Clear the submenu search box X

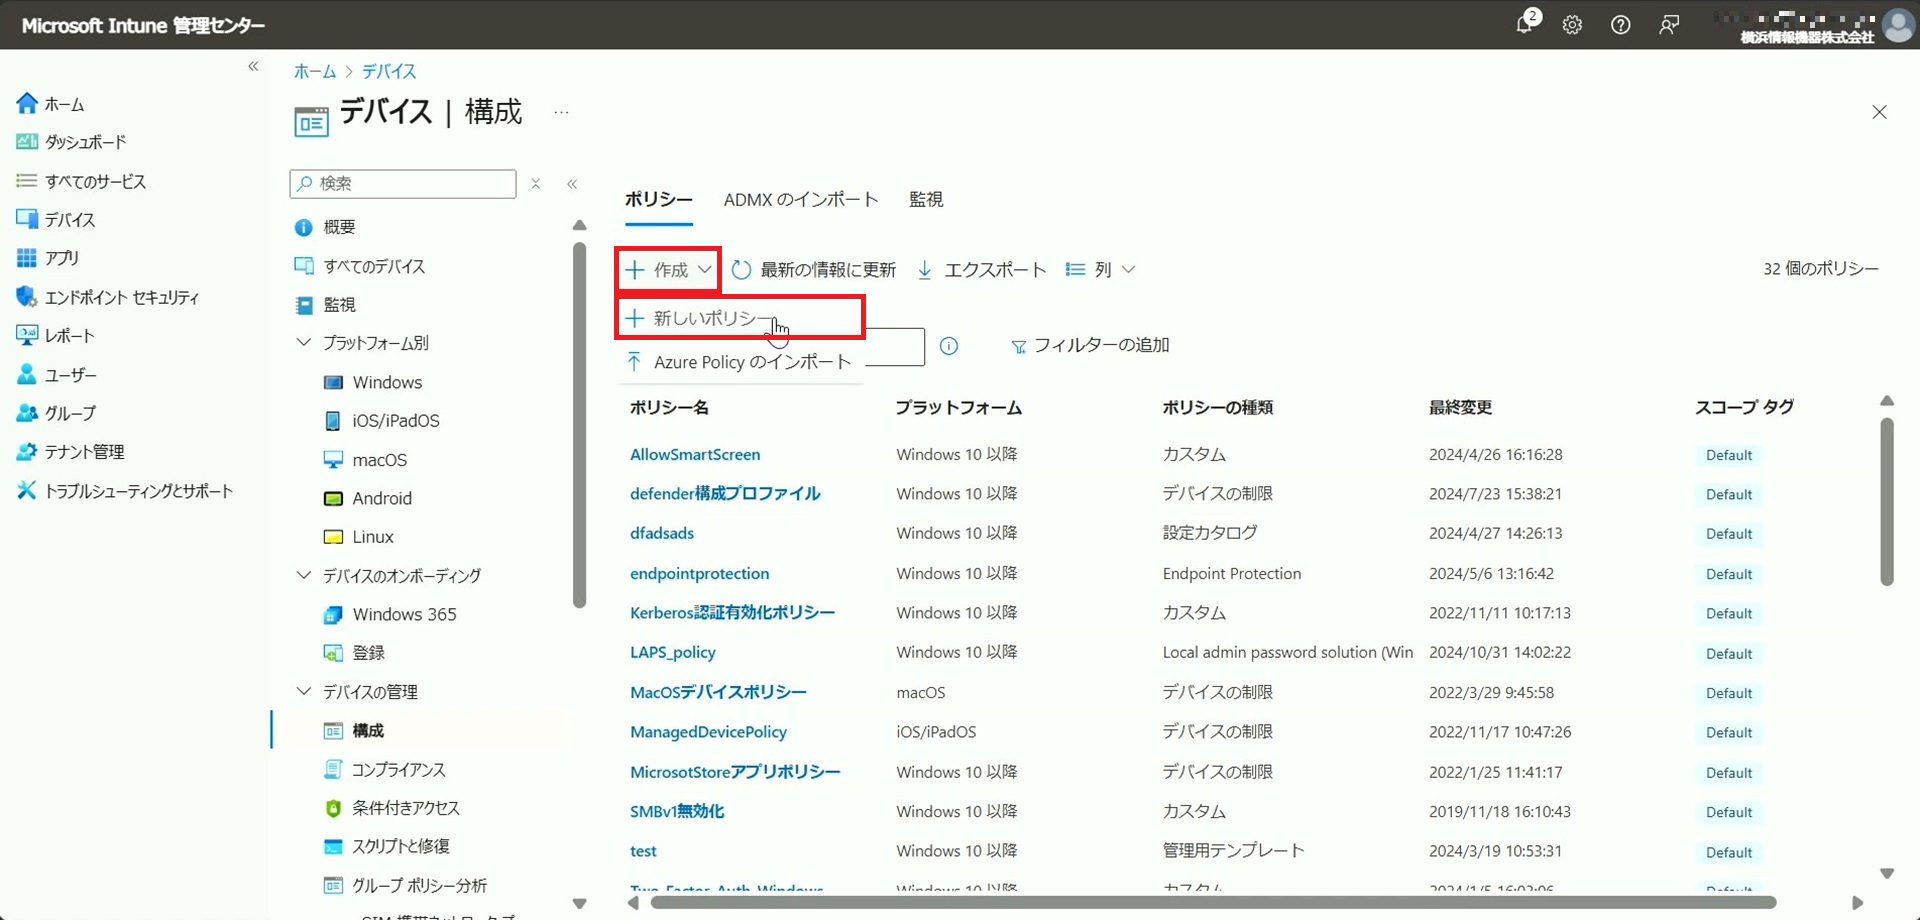tap(536, 184)
